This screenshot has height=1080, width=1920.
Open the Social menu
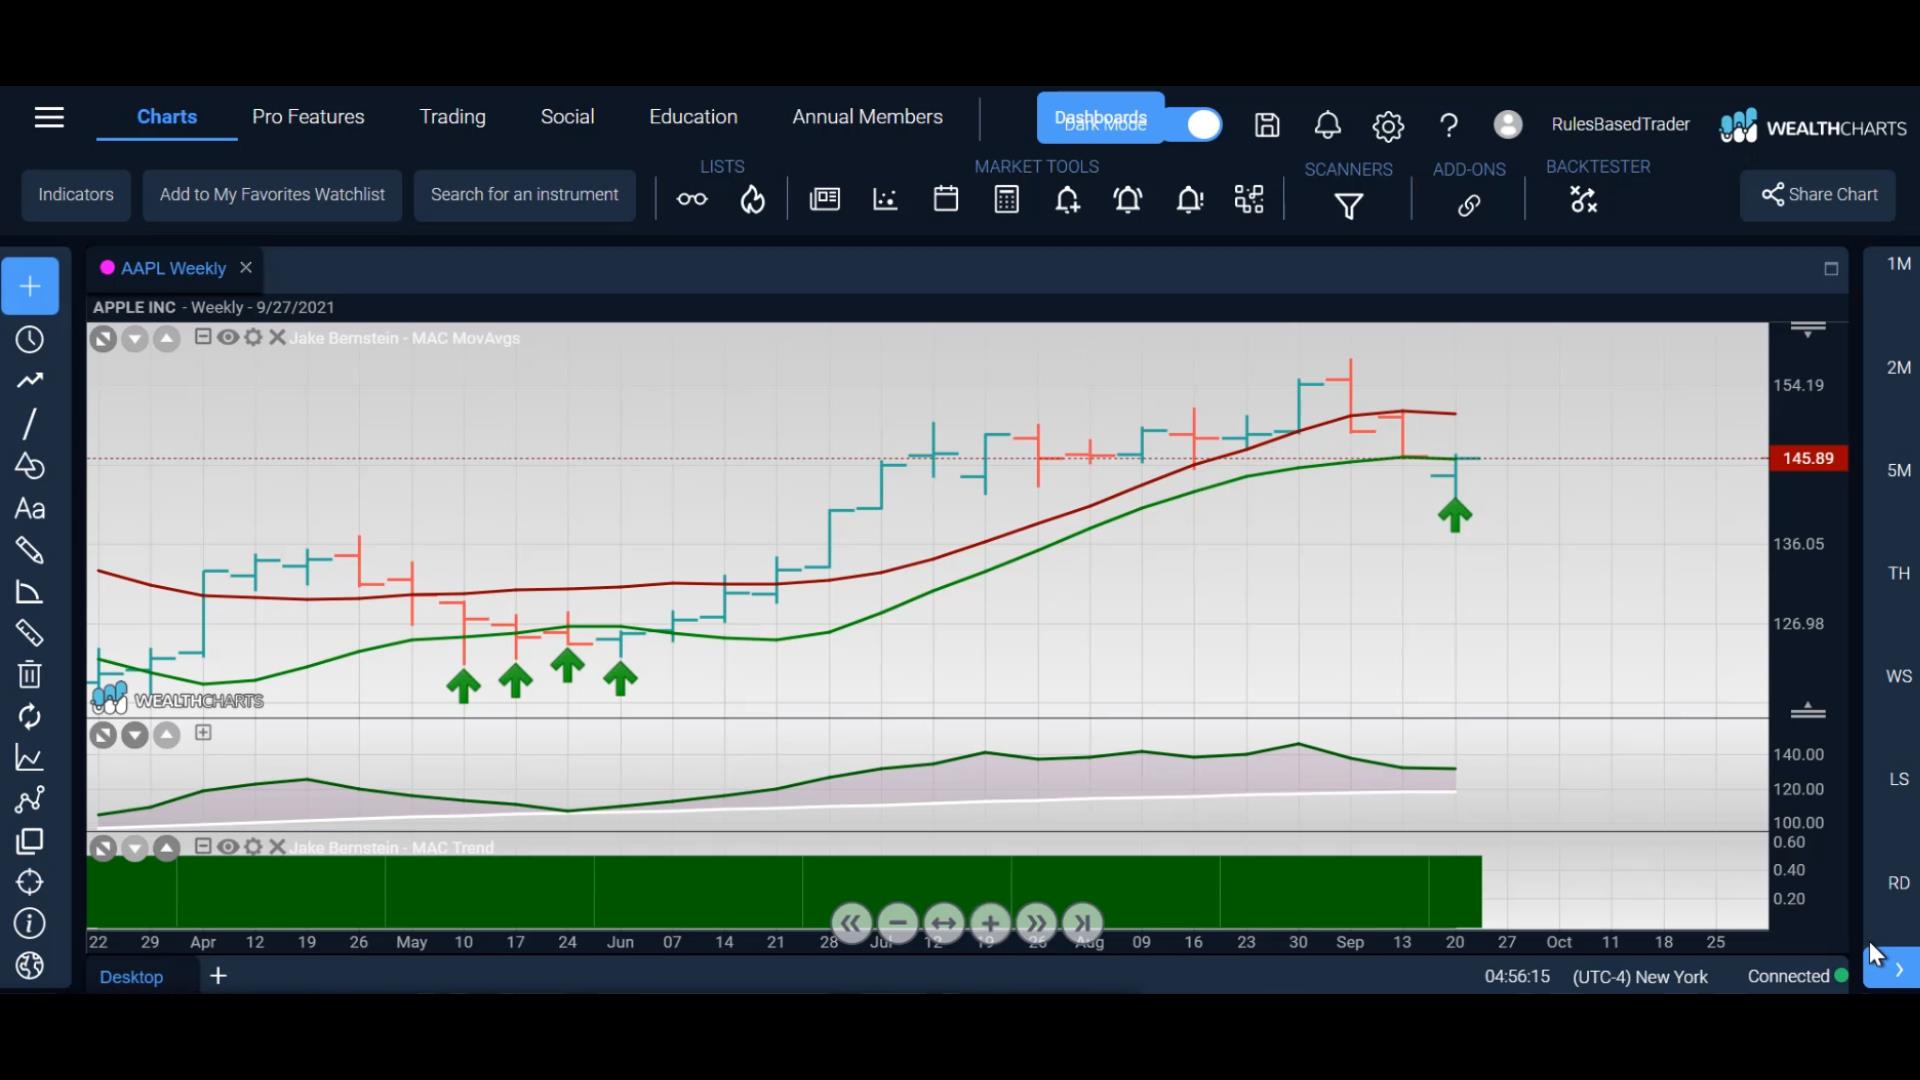click(x=567, y=117)
